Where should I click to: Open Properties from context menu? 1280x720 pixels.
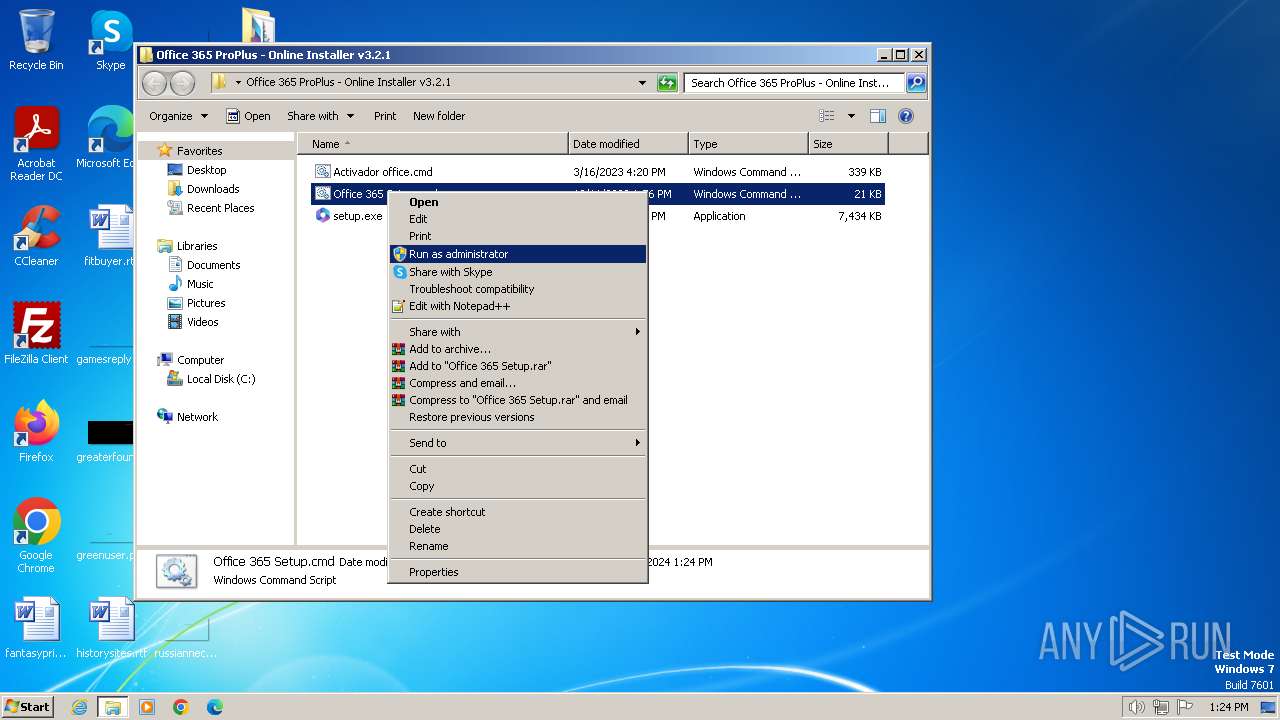(x=517, y=572)
